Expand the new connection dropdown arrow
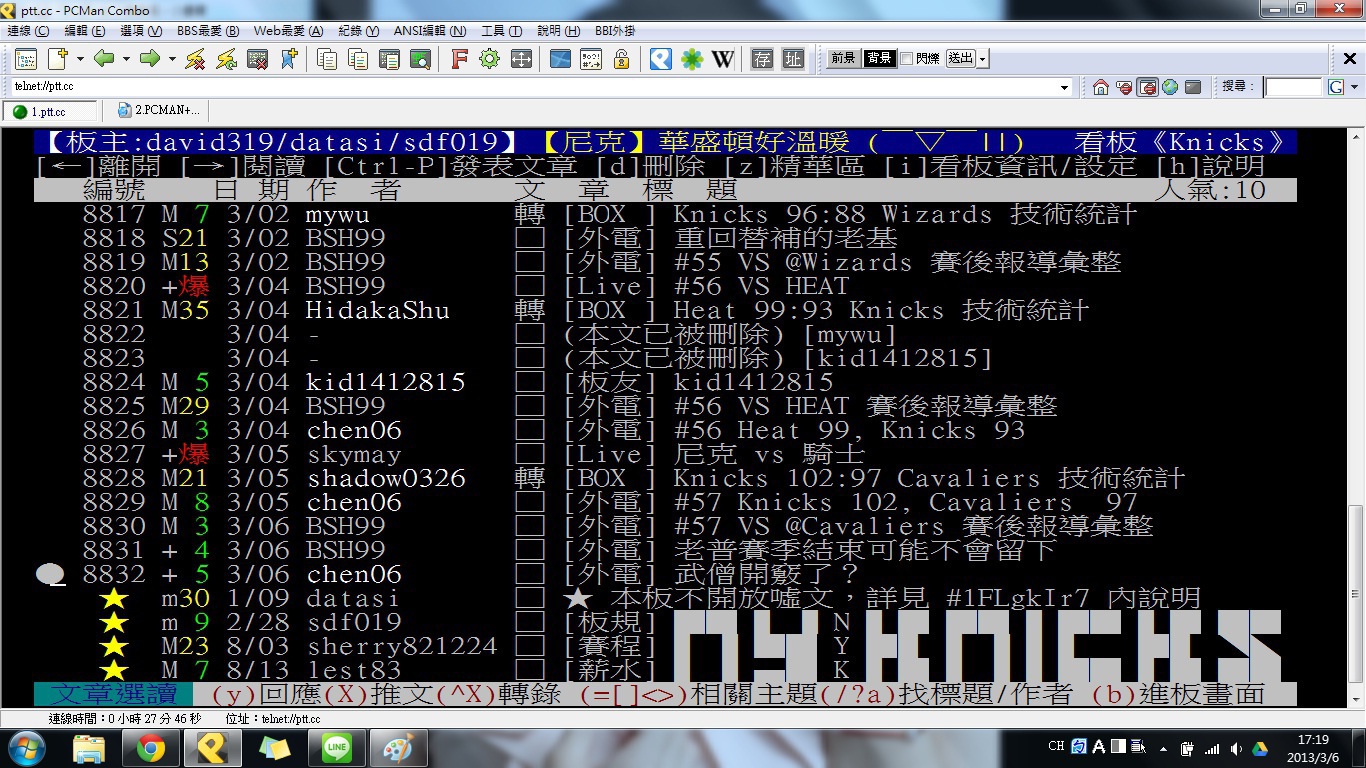 (x=80, y=59)
